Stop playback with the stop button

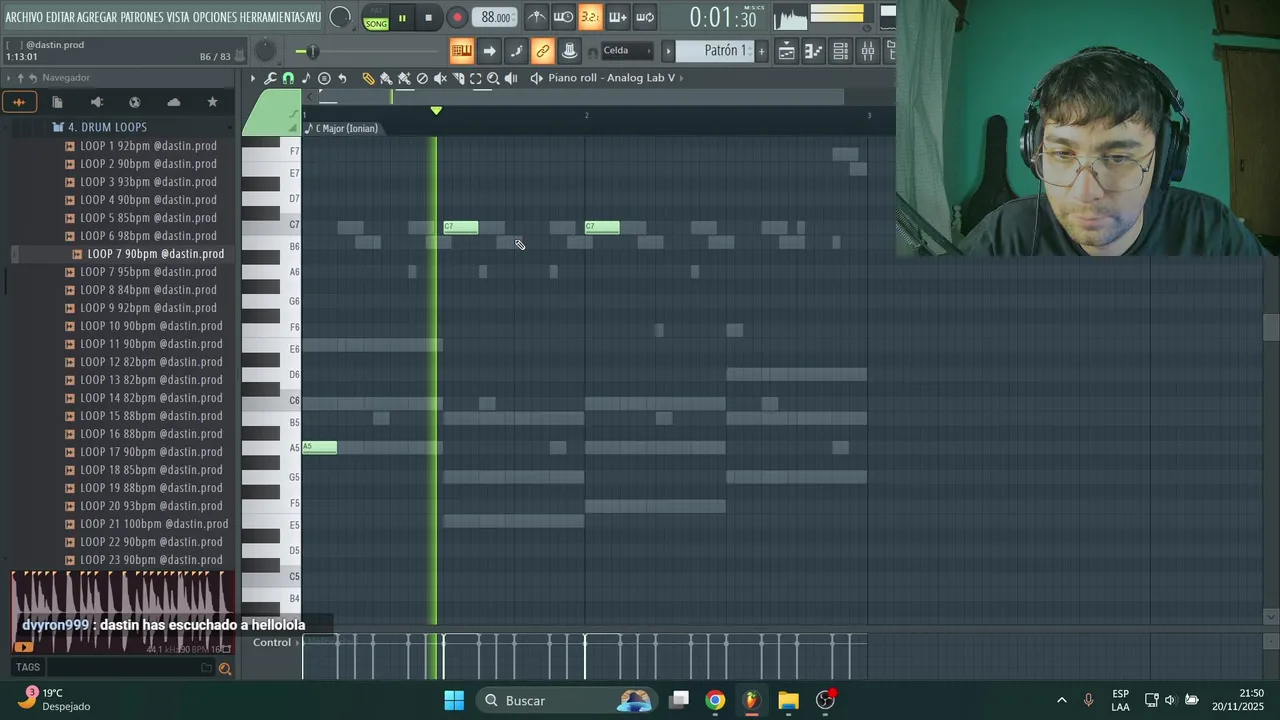[x=428, y=18]
